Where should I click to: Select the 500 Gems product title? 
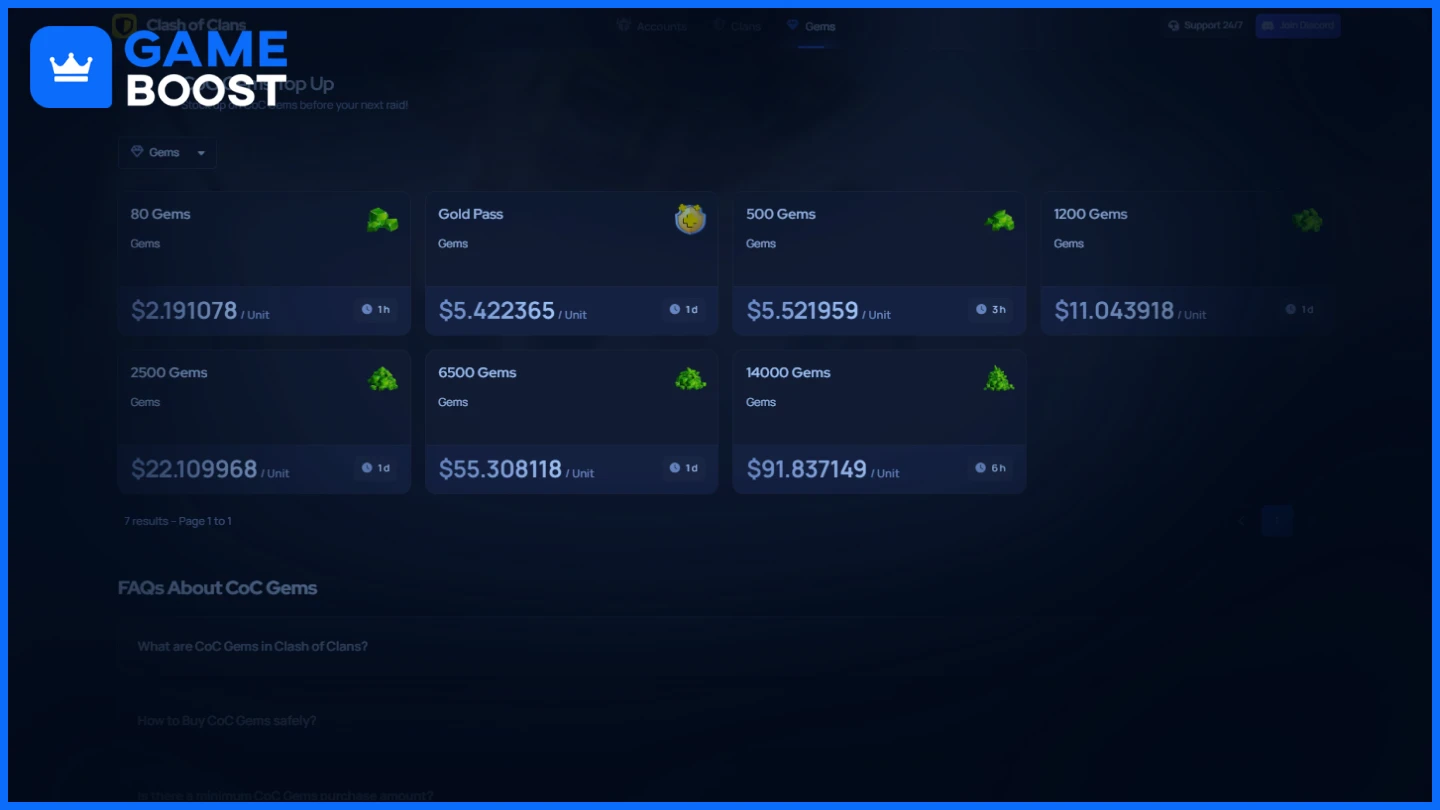[781, 214]
